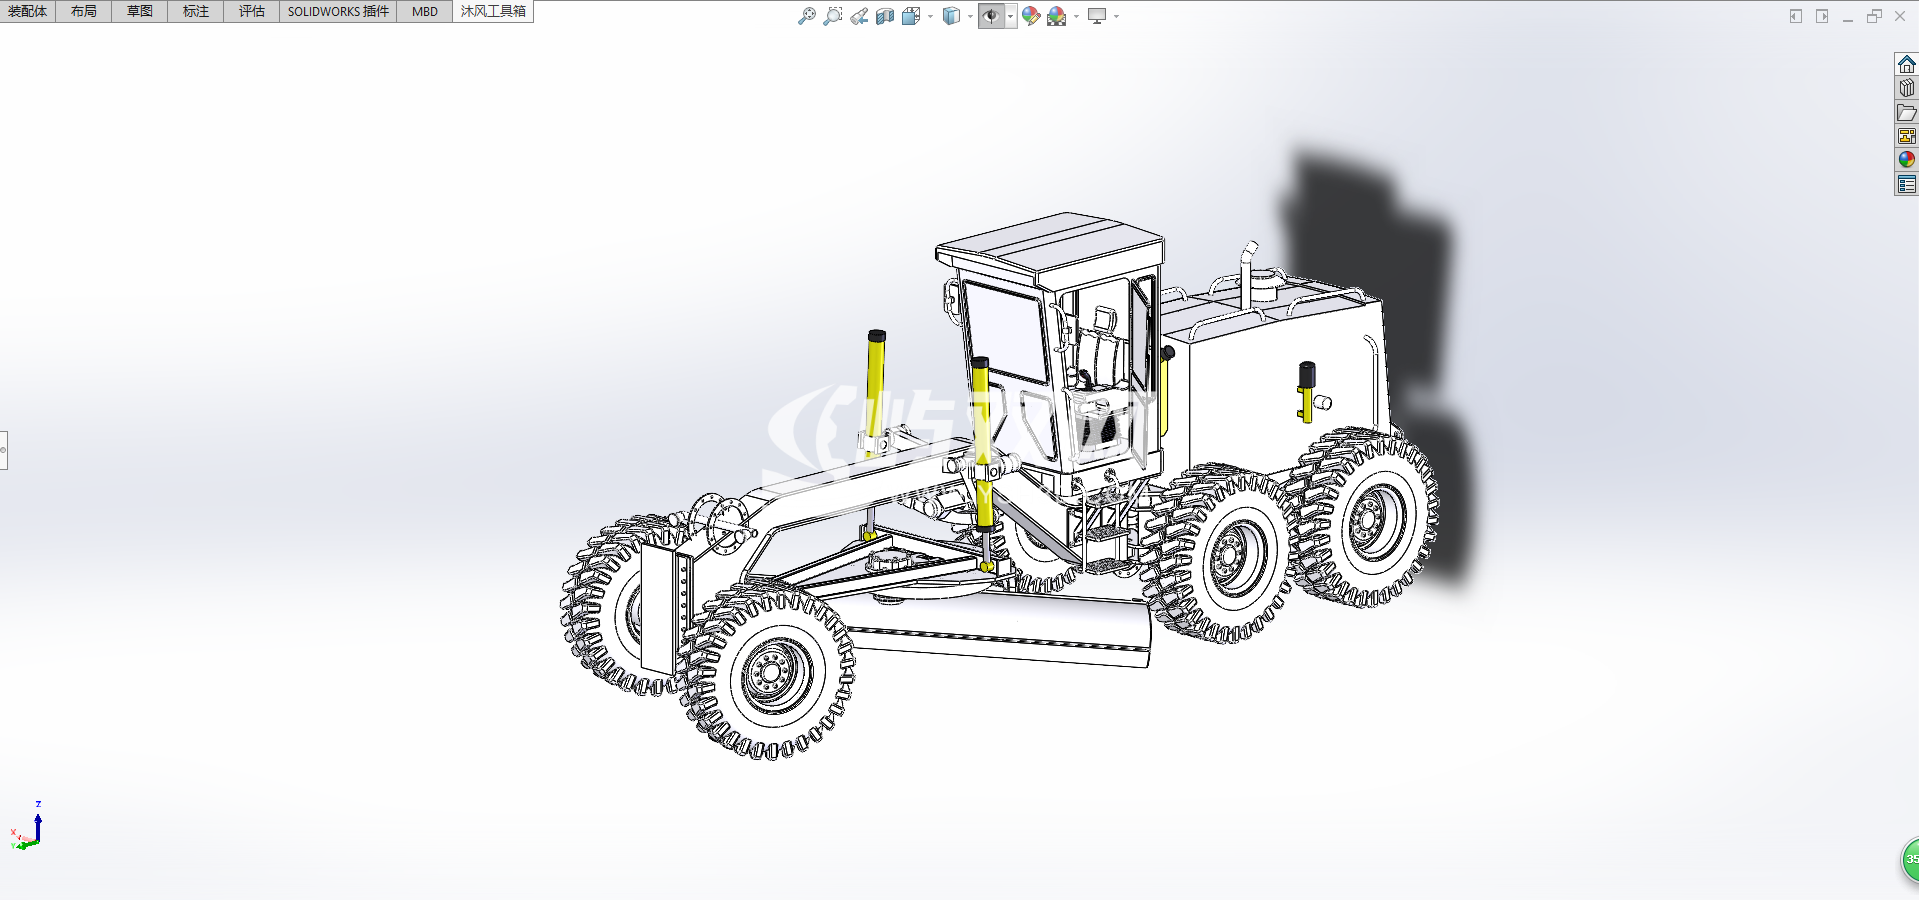Click the Previous View icon
The image size is (1919, 900).
pyautogui.click(x=859, y=16)
